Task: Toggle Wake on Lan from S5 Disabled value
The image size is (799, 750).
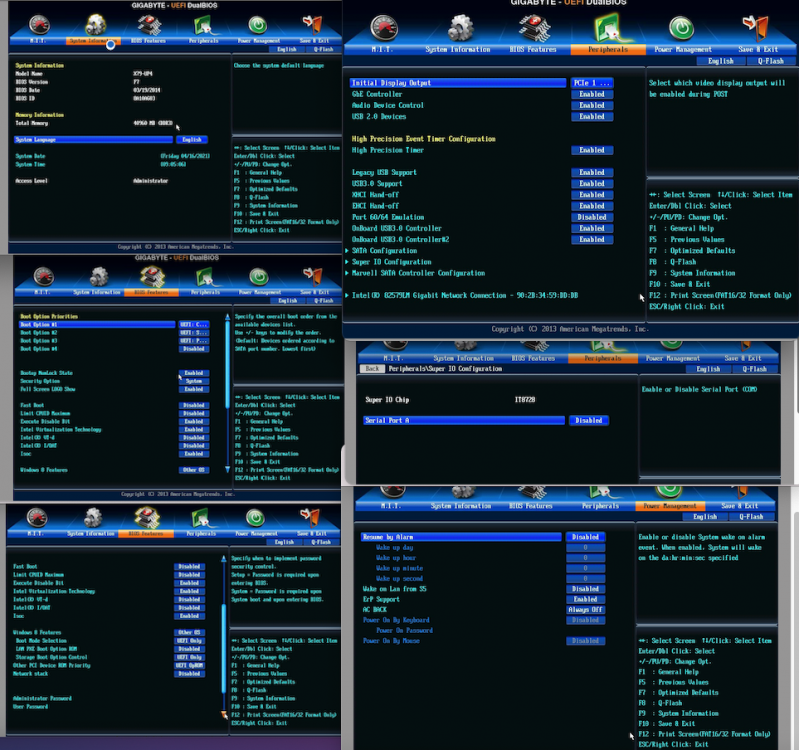Action: (x=585, y=589)
